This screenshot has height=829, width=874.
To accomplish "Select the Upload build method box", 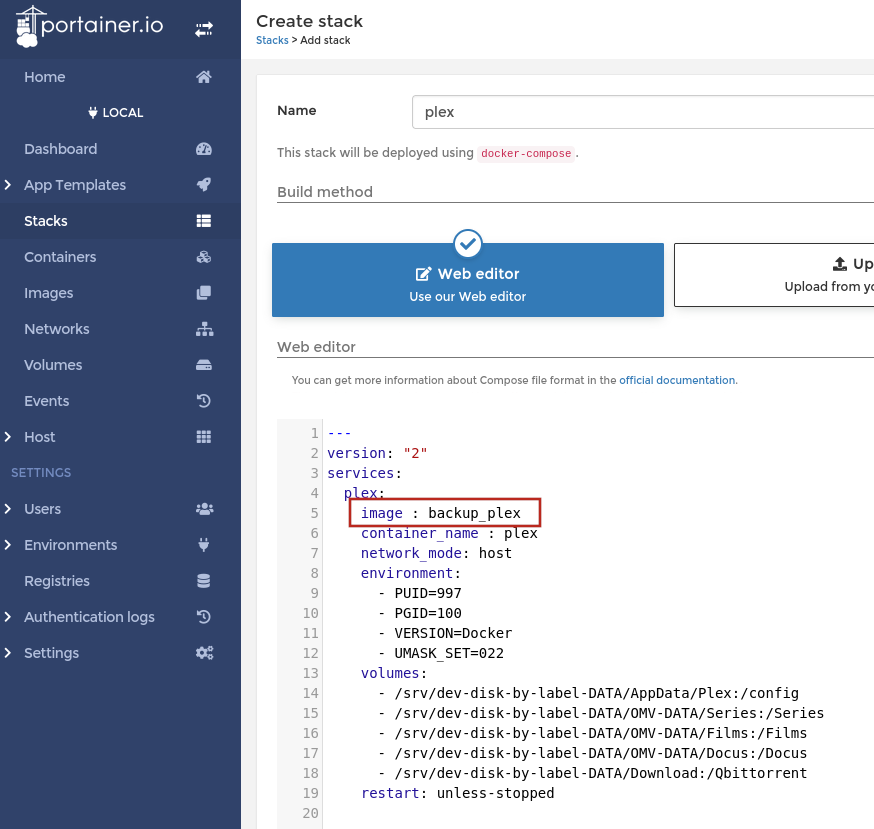I will 774,275.
